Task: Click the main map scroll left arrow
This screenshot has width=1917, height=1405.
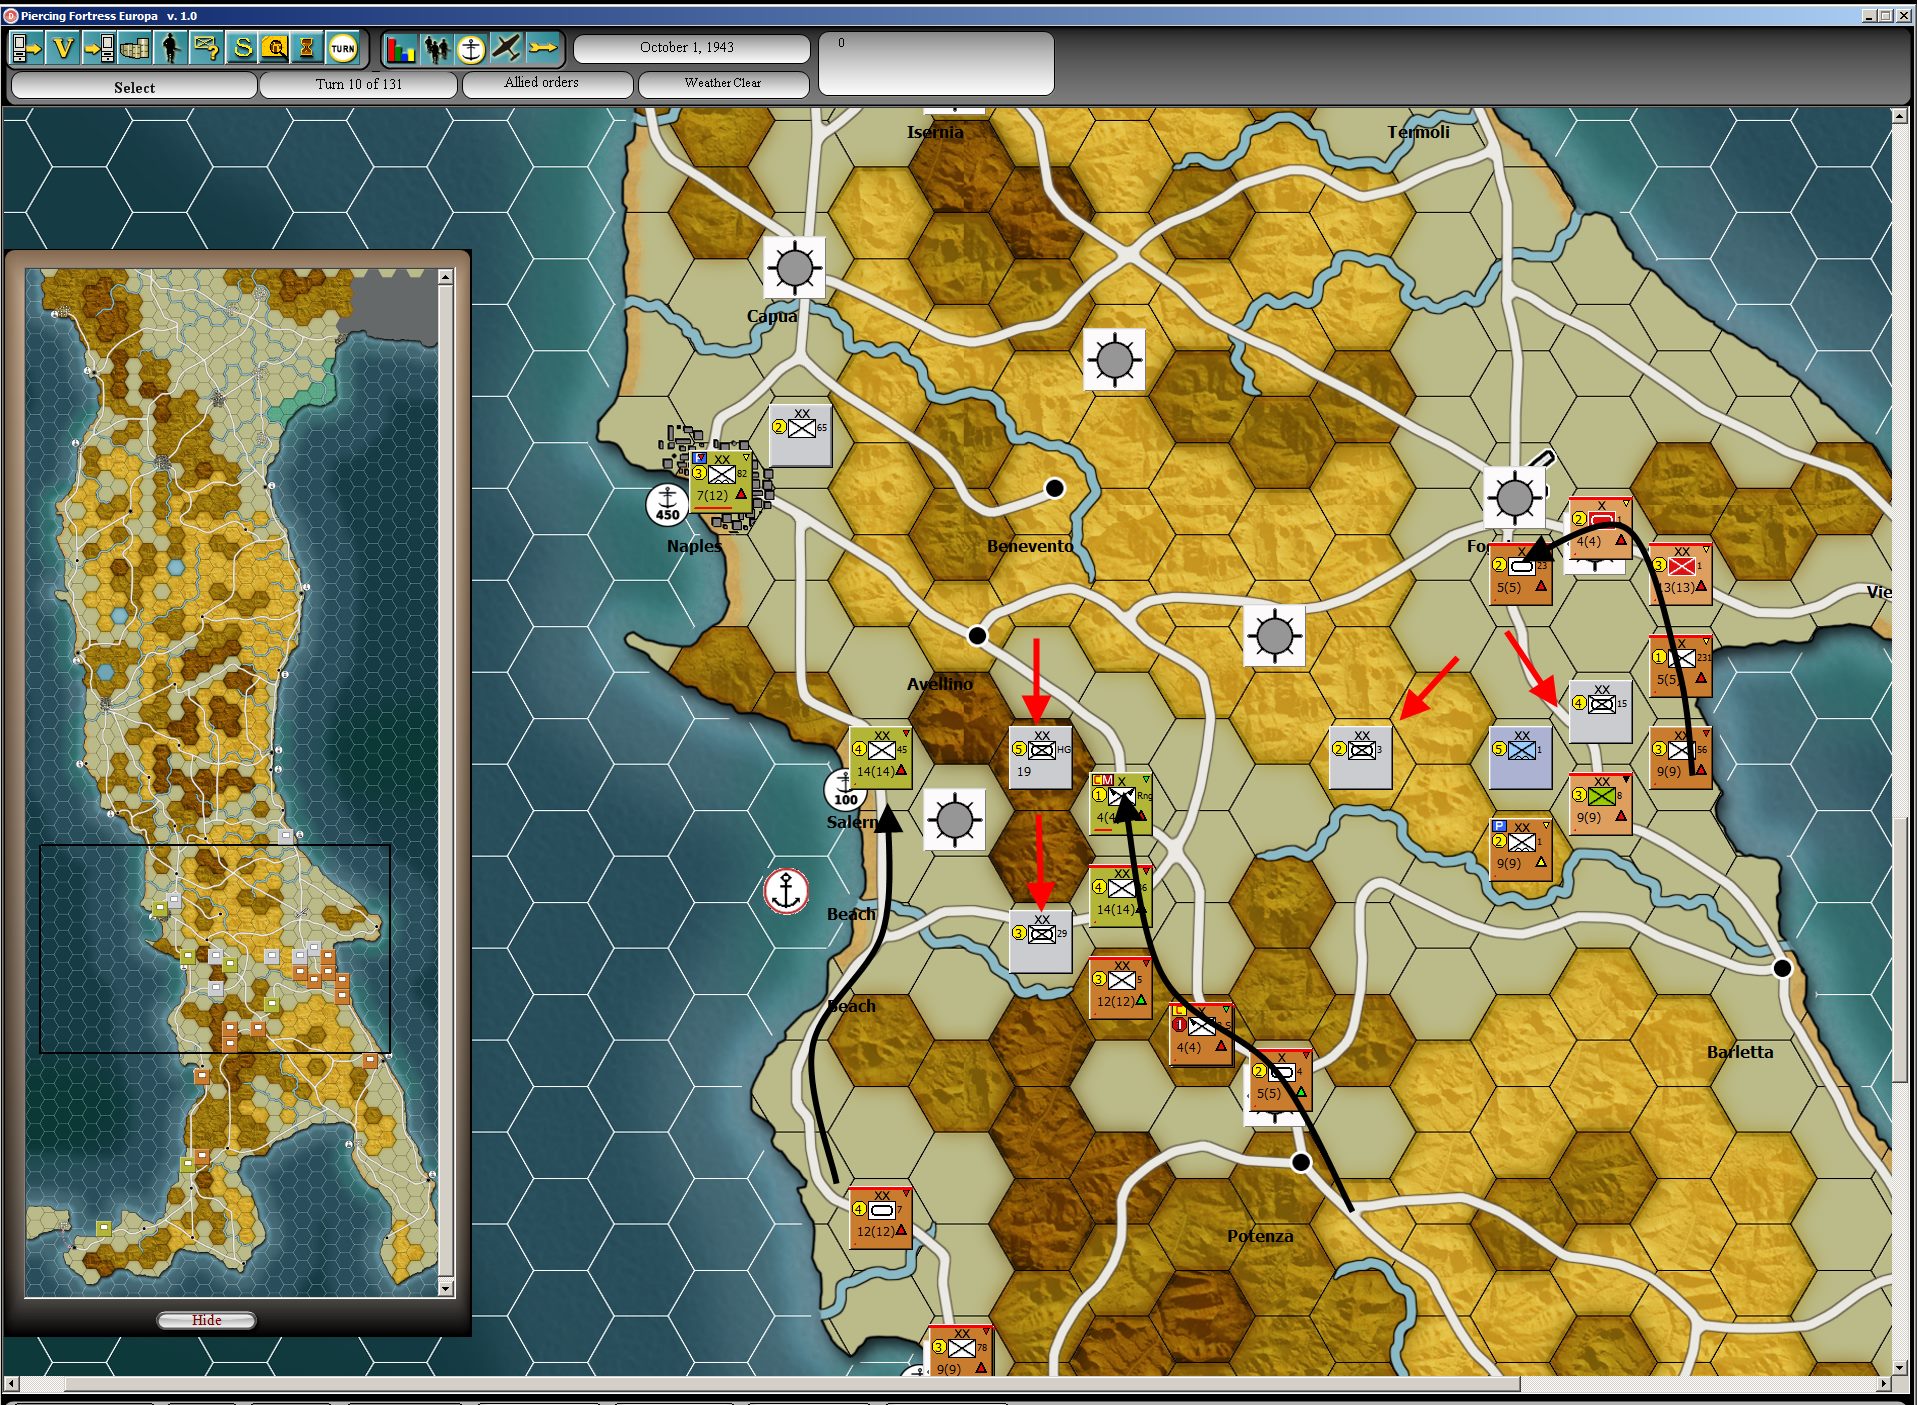Action: coord(10,1384)
